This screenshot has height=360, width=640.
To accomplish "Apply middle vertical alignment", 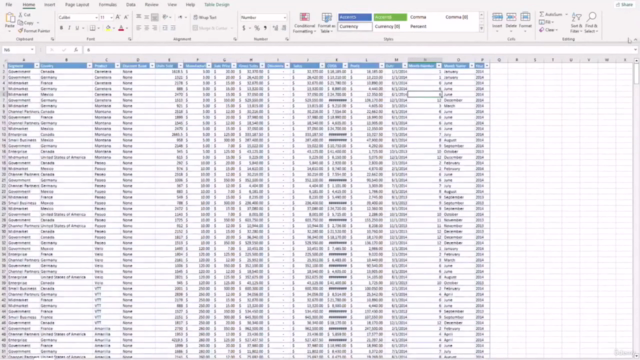I will (147, 17).
